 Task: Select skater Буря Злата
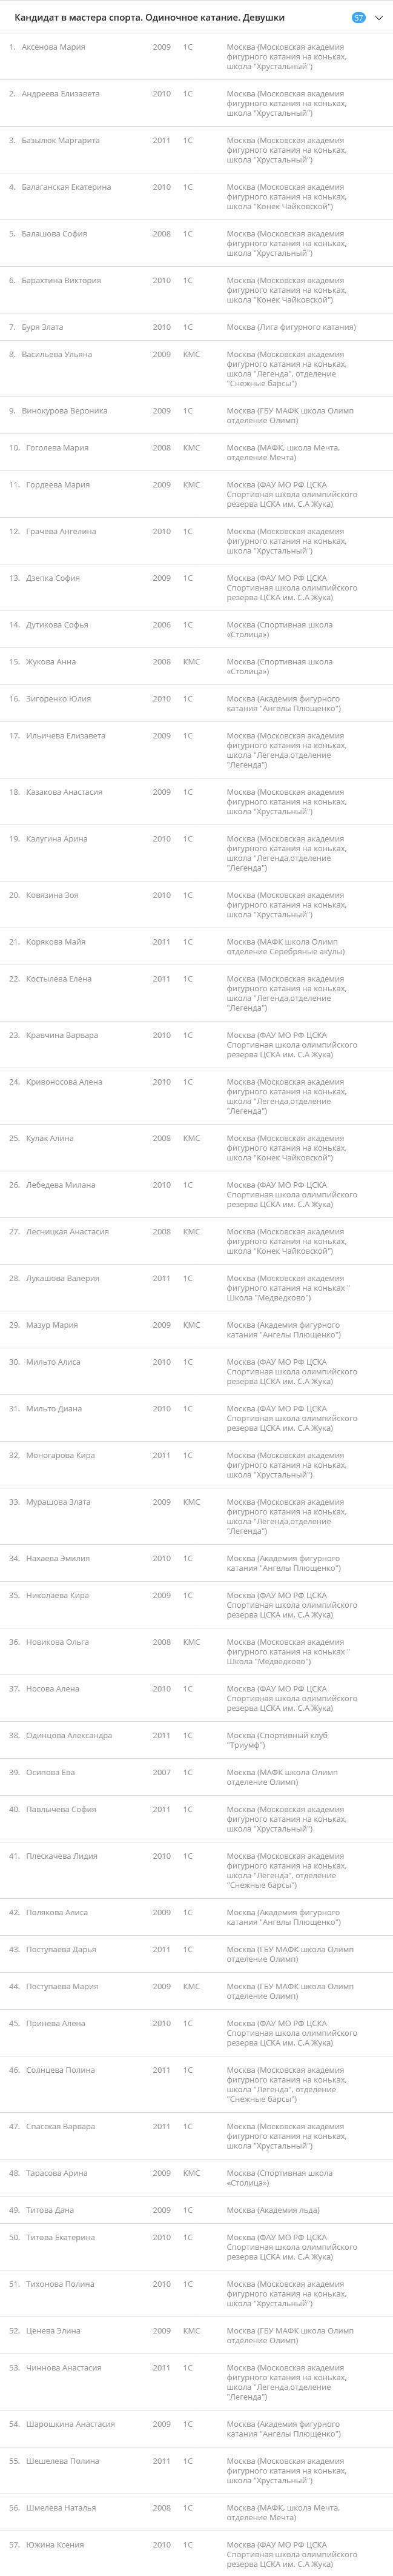click(x=42, y=327)
